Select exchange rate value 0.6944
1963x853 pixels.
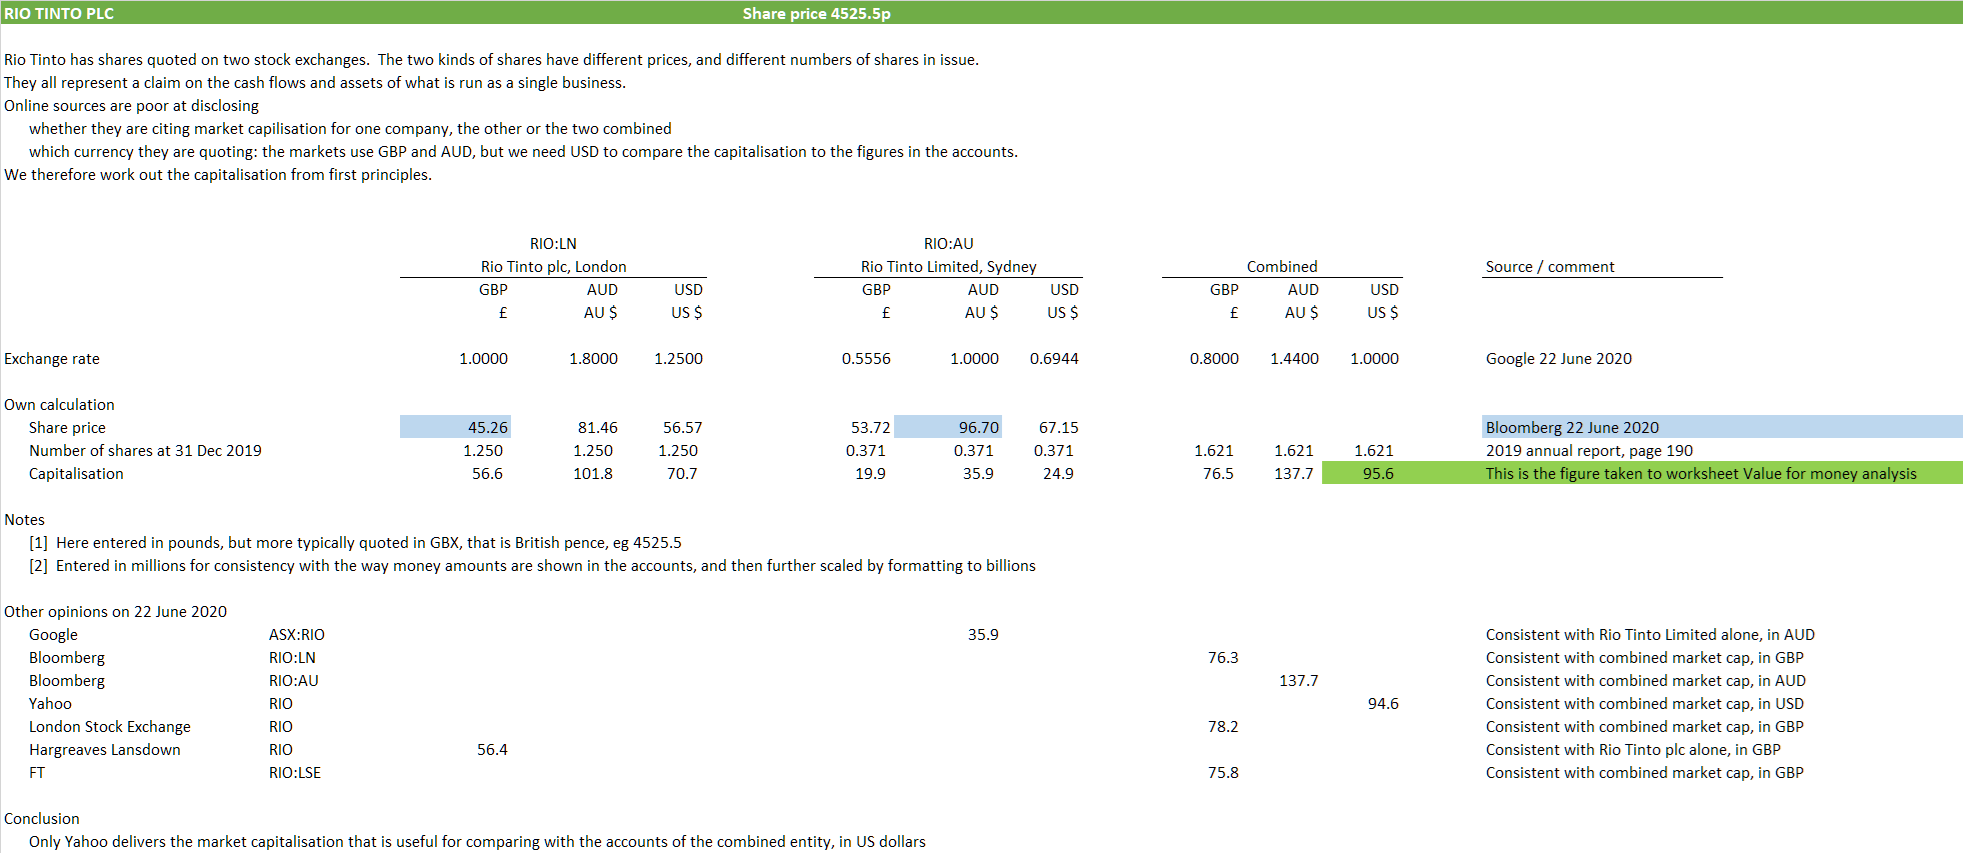[1054, 358]
